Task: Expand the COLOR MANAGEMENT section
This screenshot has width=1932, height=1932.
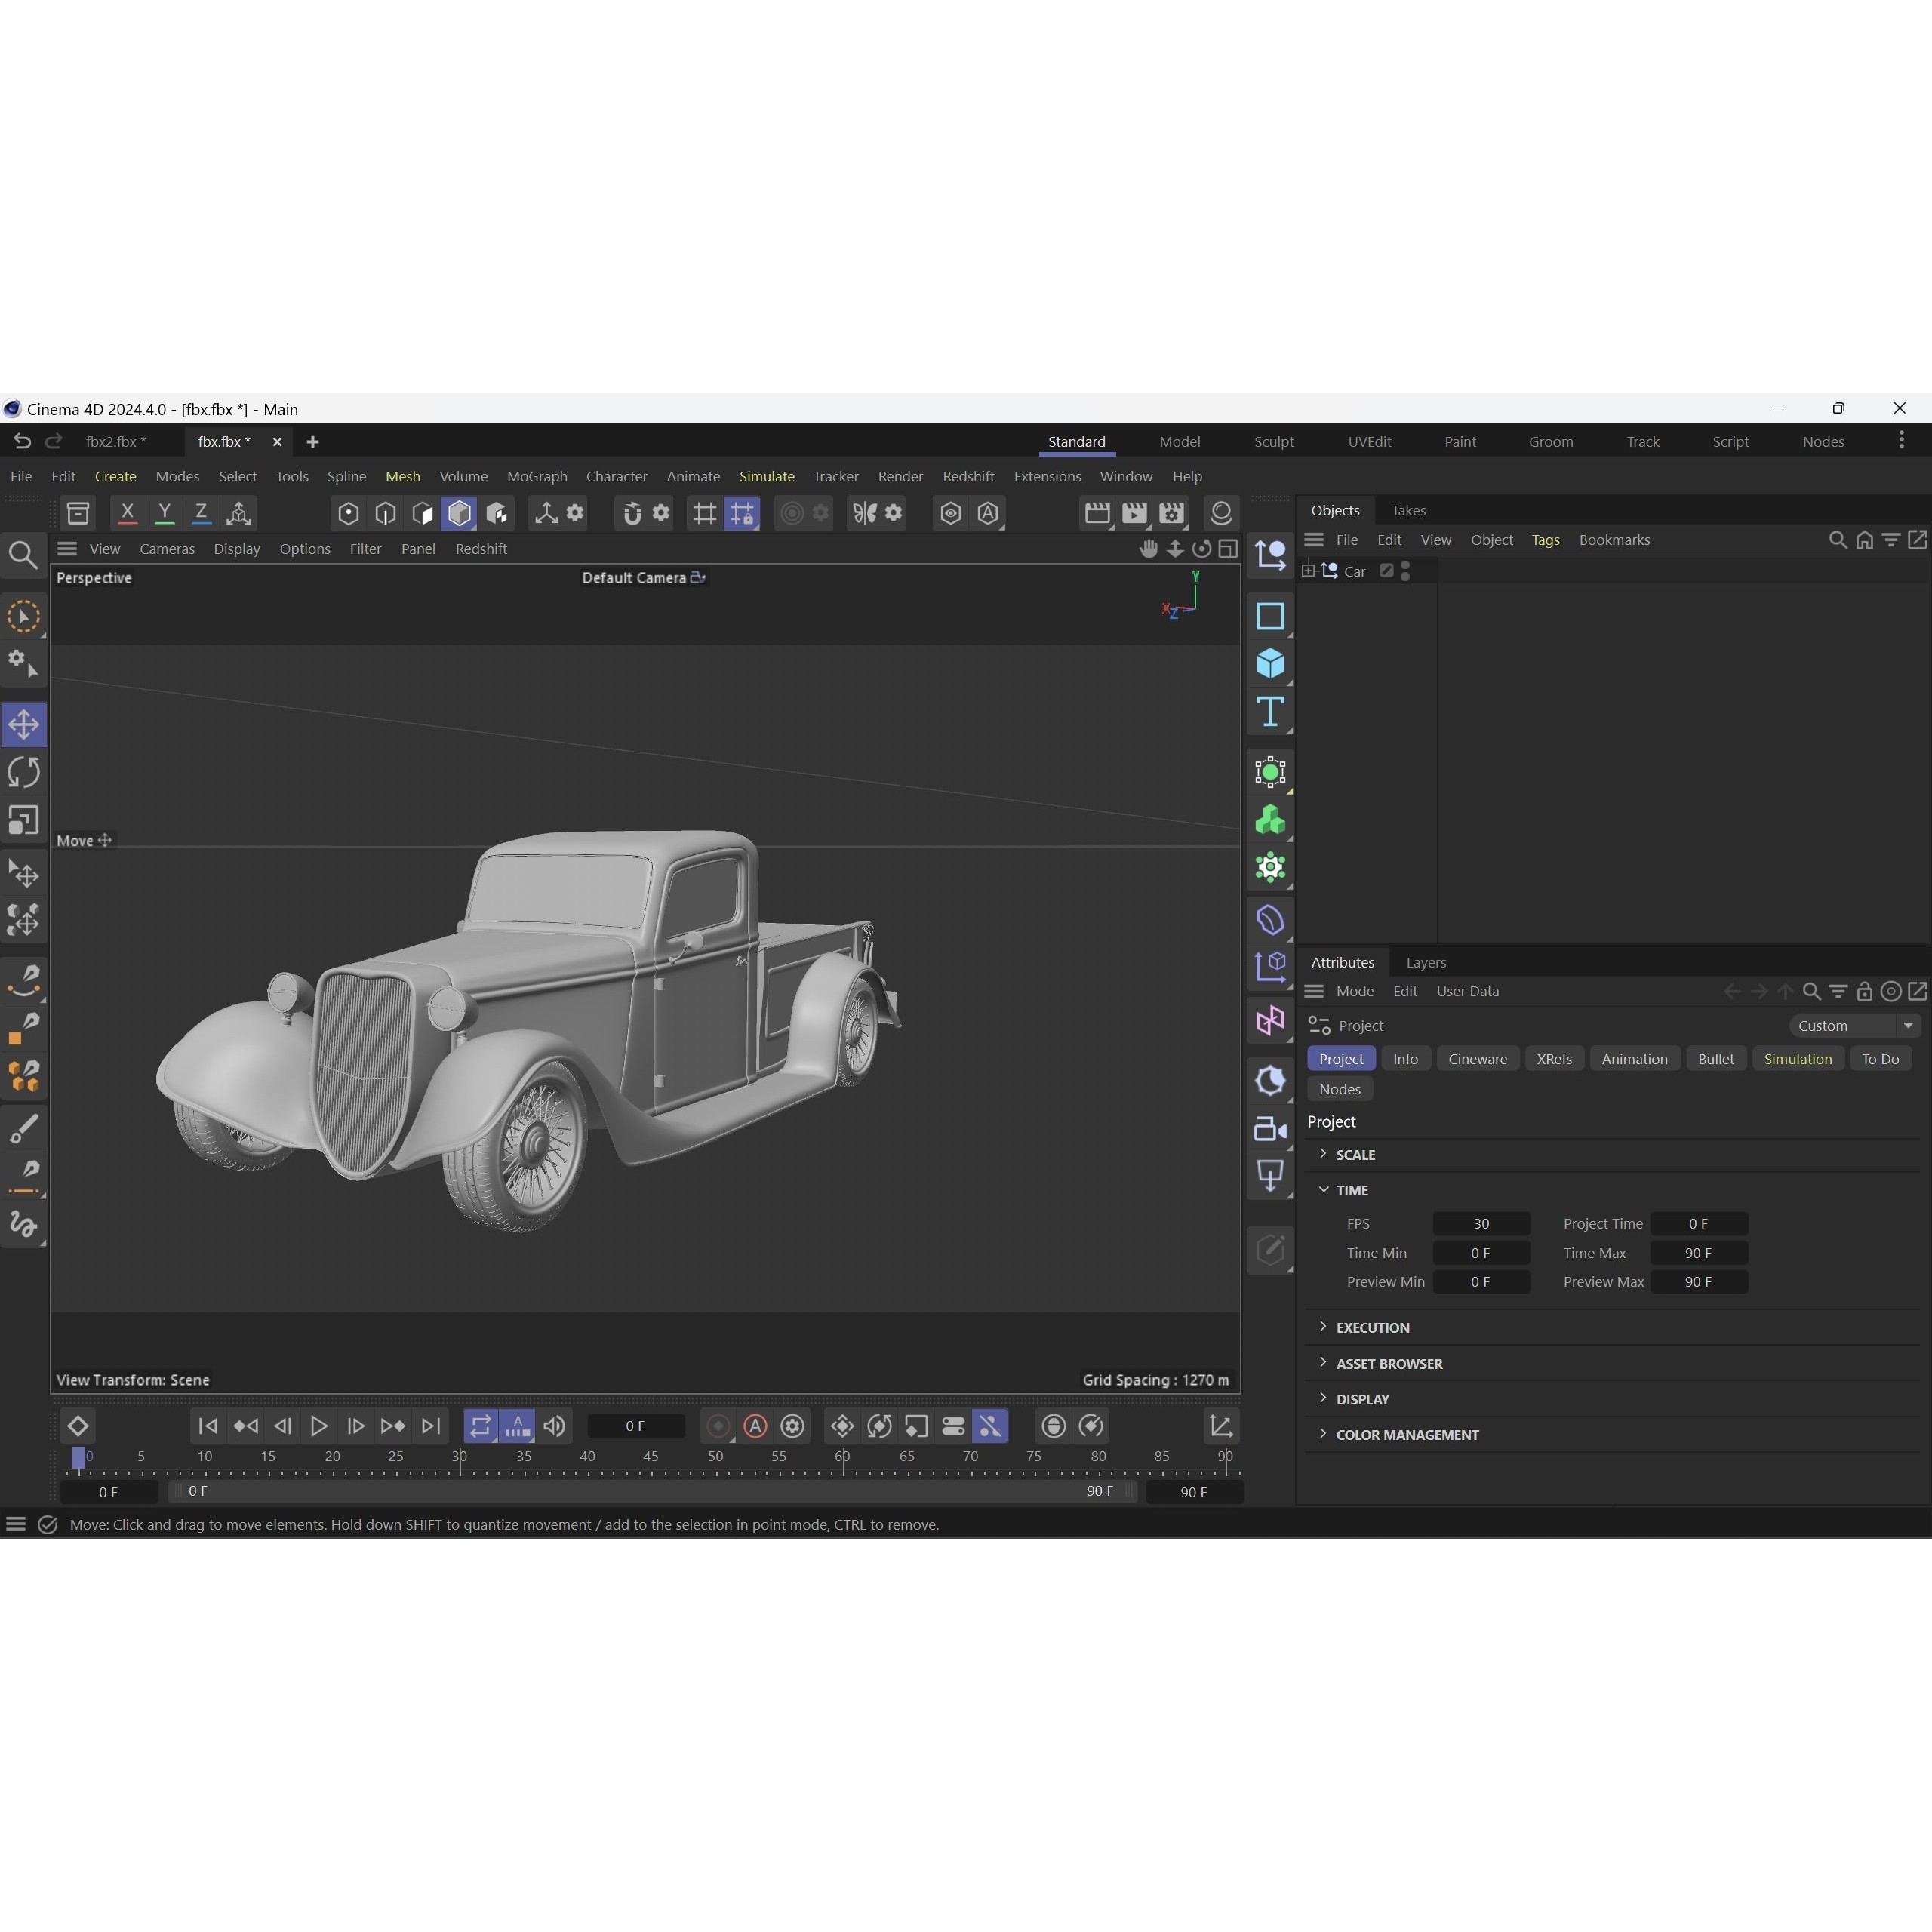Action: click(x=1404, y=1434)
